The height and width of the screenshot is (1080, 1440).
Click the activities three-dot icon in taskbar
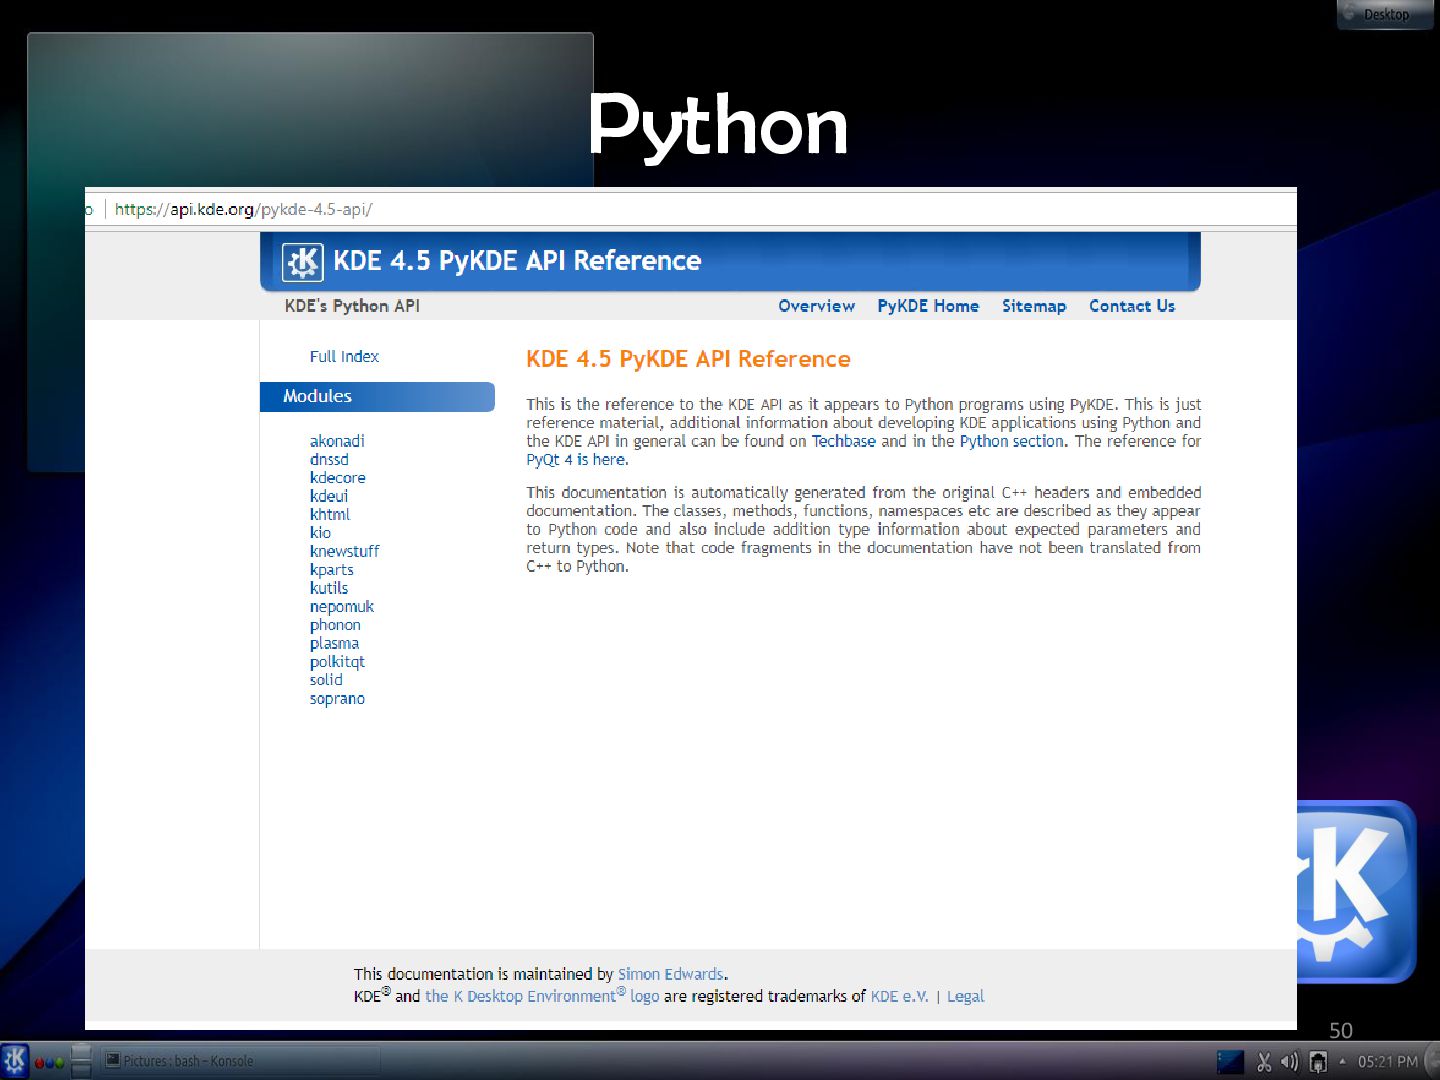(x=49, y=1062)
